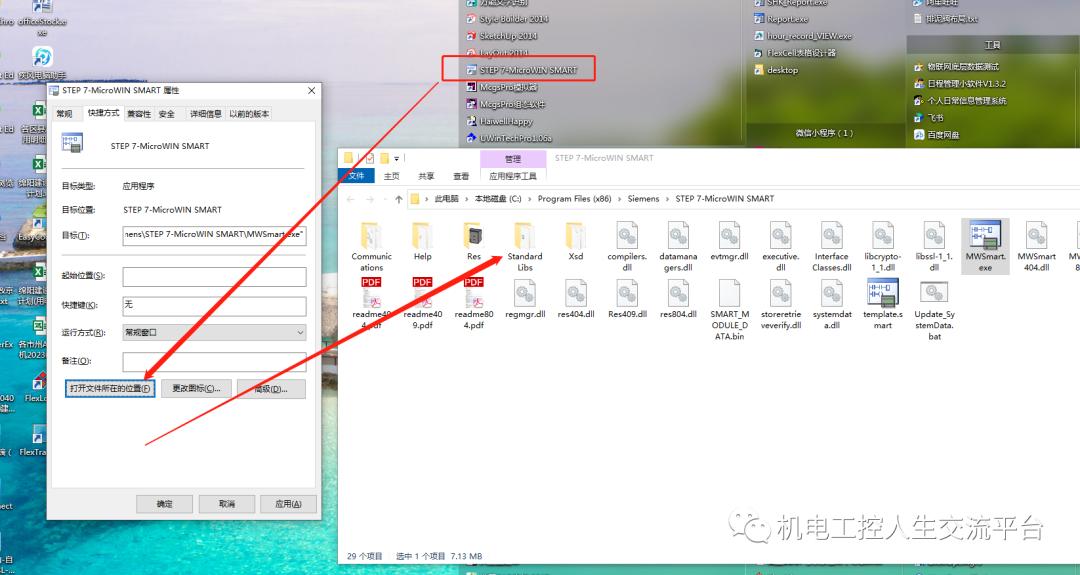Click hour_record_VIEW.exe desktop shortcut
Screen dimensions: 1080x575
(803, 36)
